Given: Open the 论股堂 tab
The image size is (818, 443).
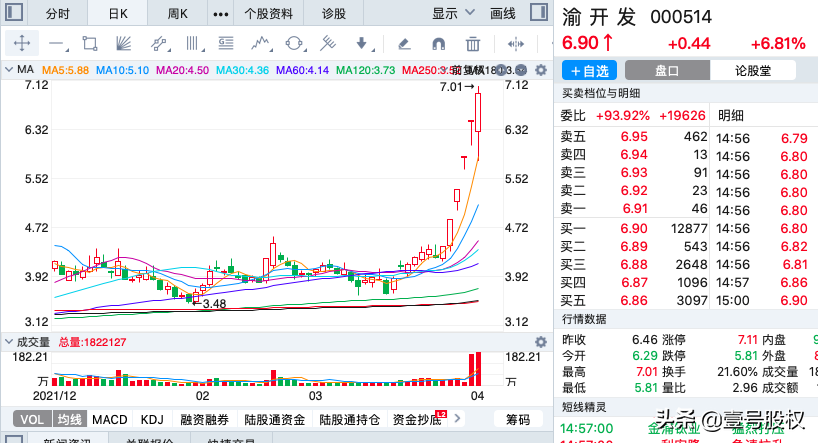Looking at the screenshot, I should click(x=753, y=71).
